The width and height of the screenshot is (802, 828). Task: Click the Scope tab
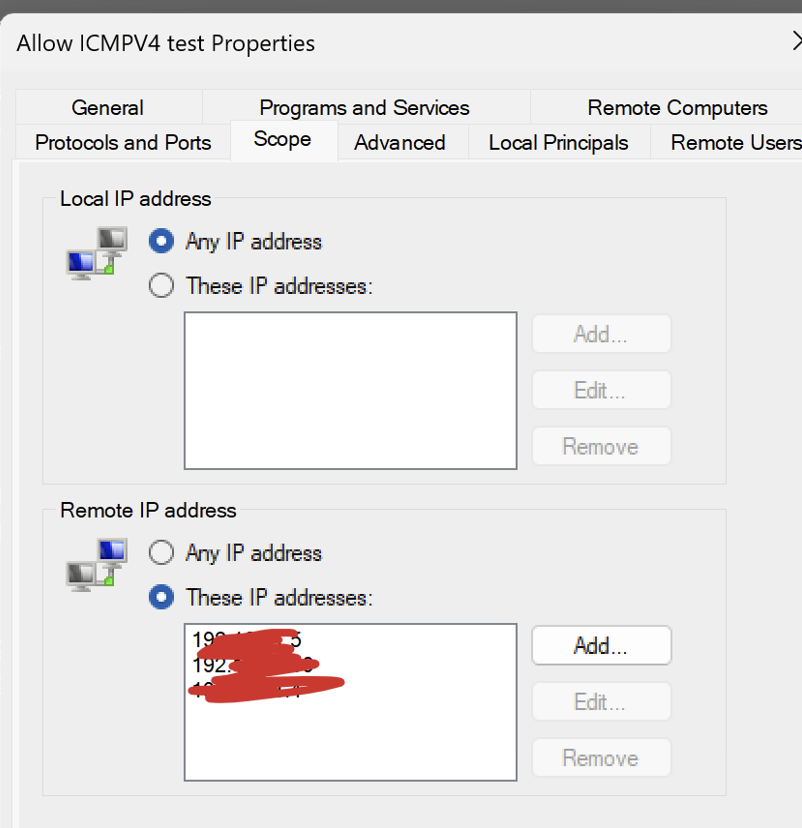coord(282,139)
